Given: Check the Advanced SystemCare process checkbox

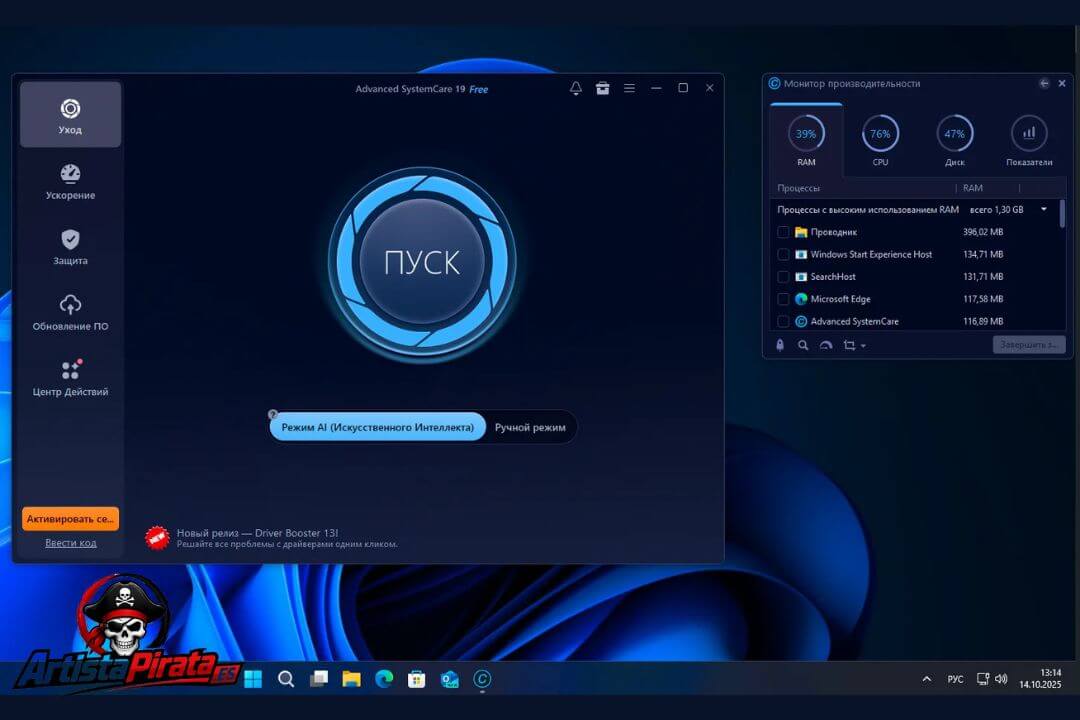Looking at the screenshot, I should (x=783, y=321).
